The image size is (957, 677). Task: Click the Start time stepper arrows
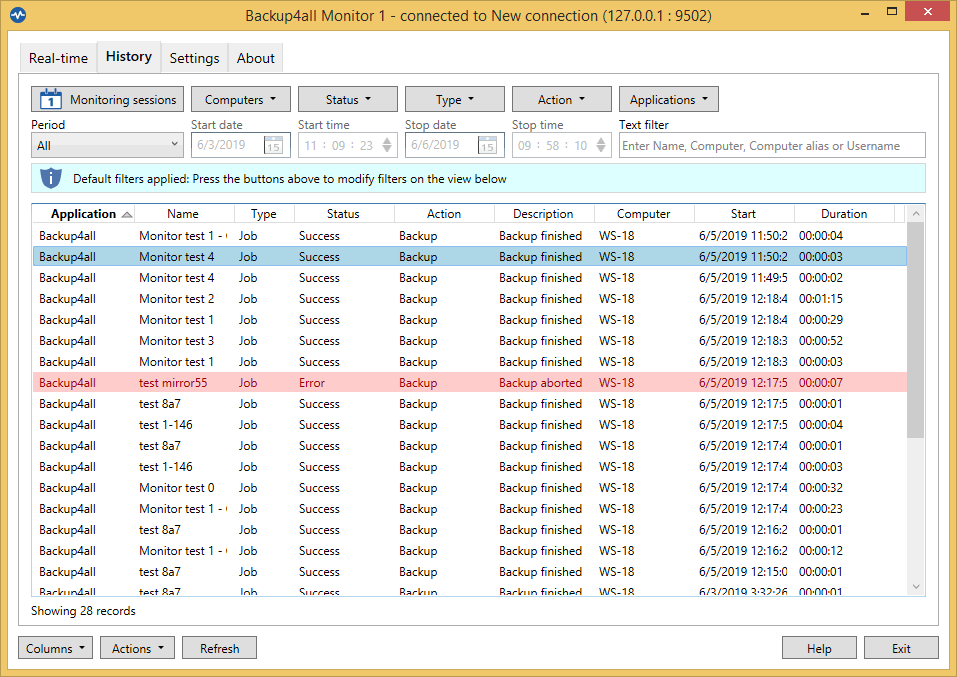click(x=387, y=145)
